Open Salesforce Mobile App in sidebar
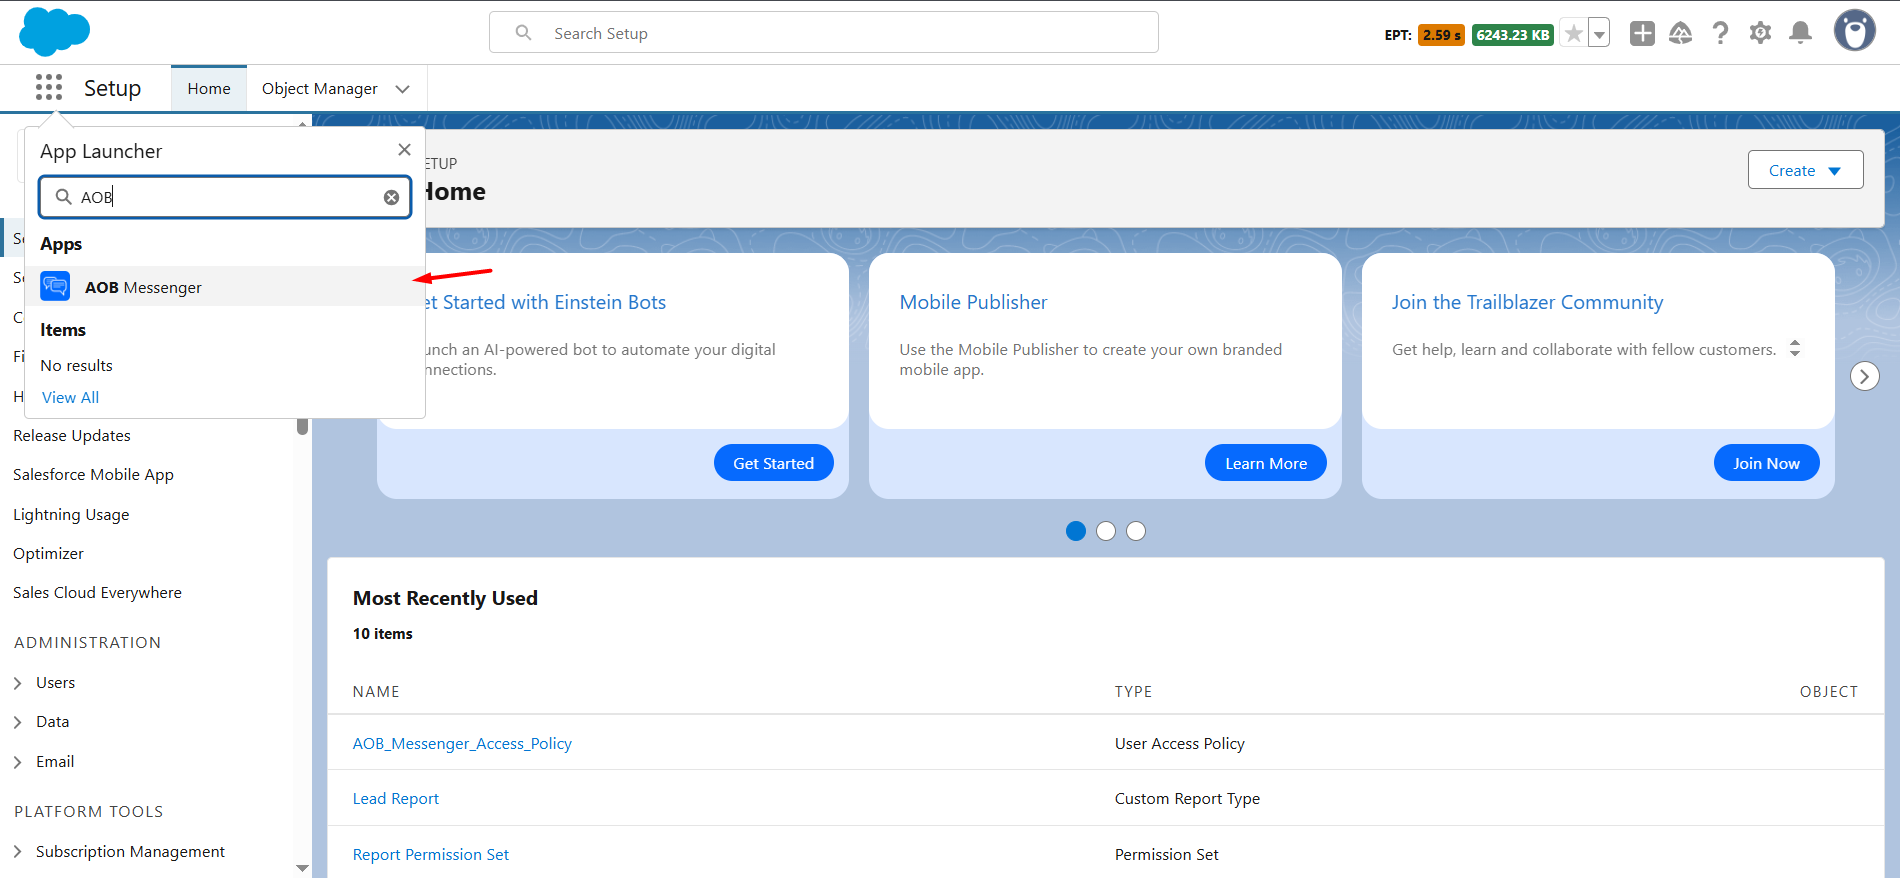The width and height of the screenshot is (1900, 878). pos(93,475)
